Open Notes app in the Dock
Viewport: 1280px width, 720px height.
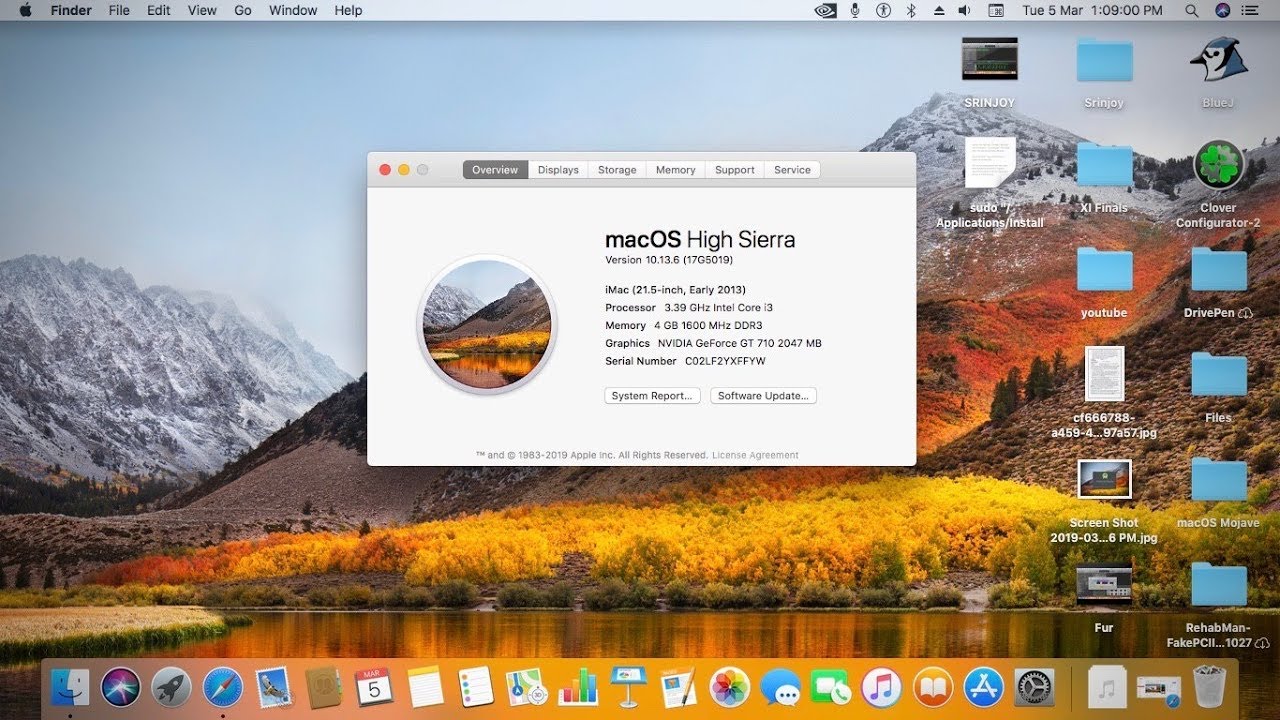click(x=425, y=687)
